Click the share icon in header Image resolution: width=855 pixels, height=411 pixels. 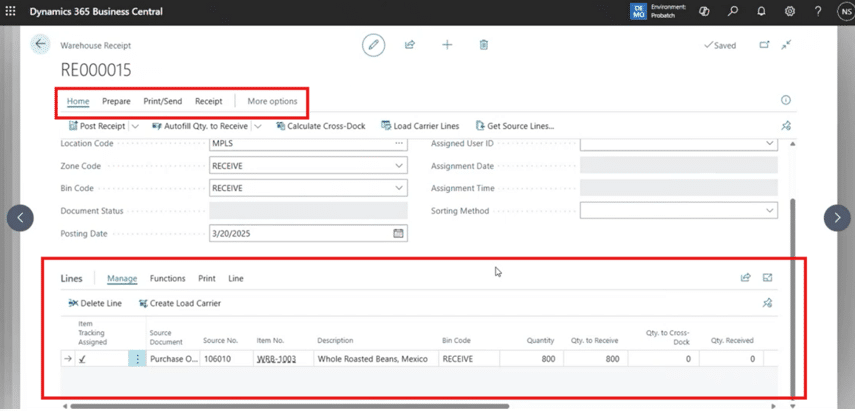(x=410, y=45)
